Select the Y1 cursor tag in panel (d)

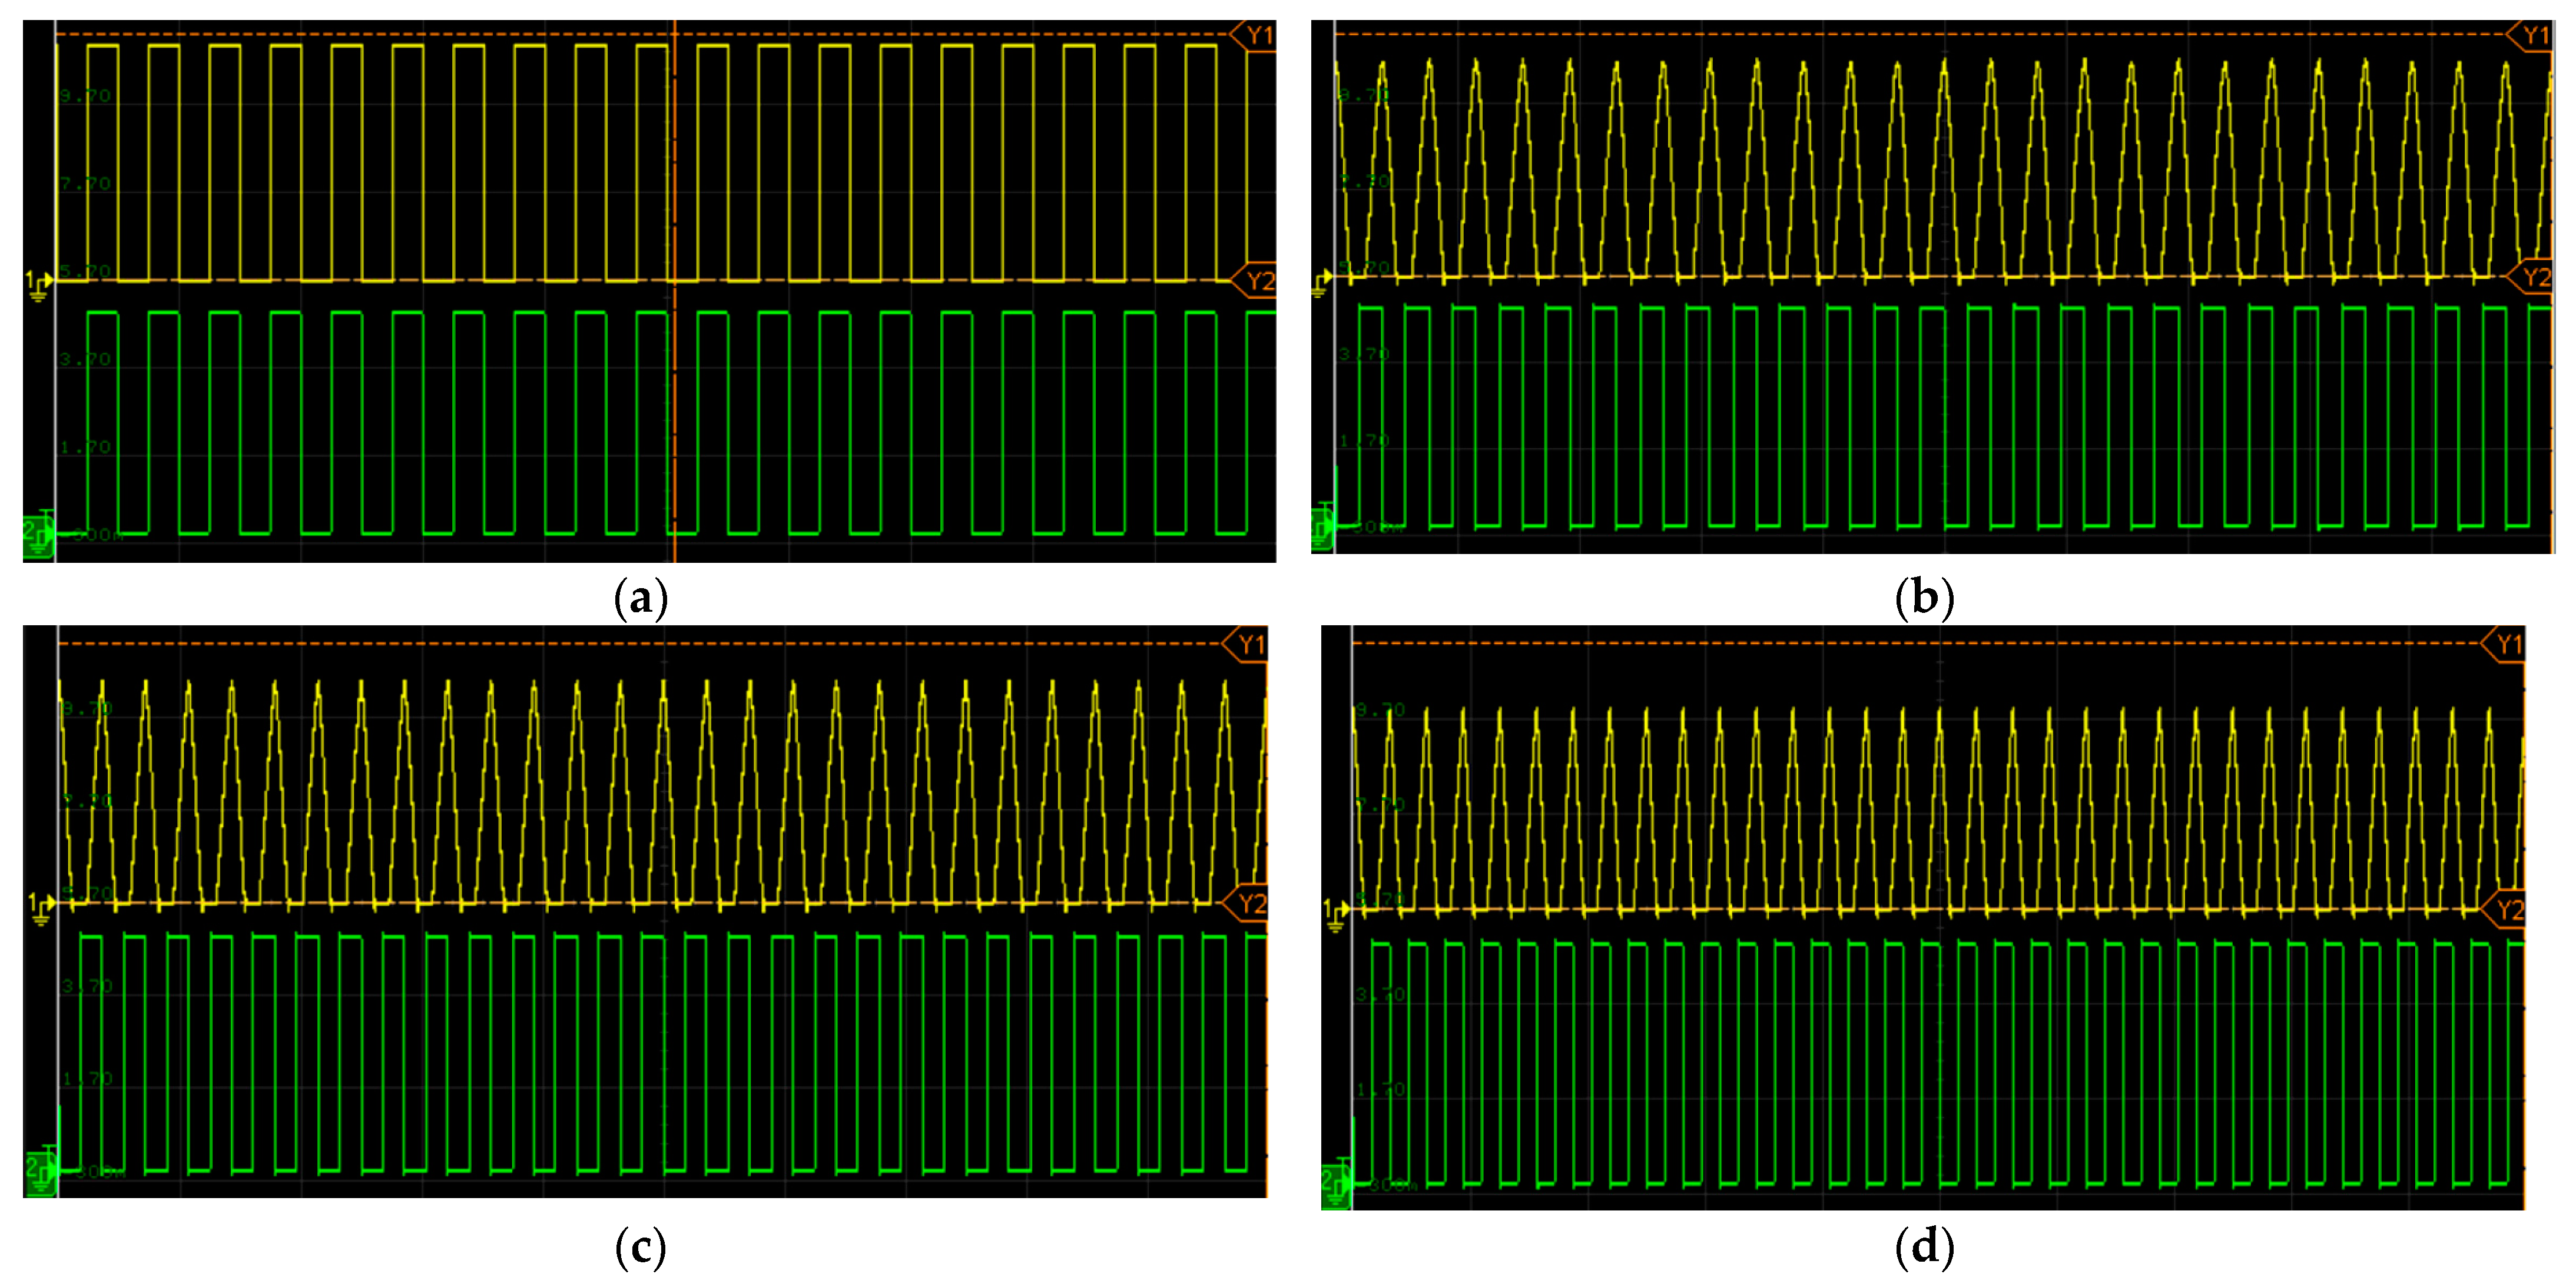(x=2507, y=645)
